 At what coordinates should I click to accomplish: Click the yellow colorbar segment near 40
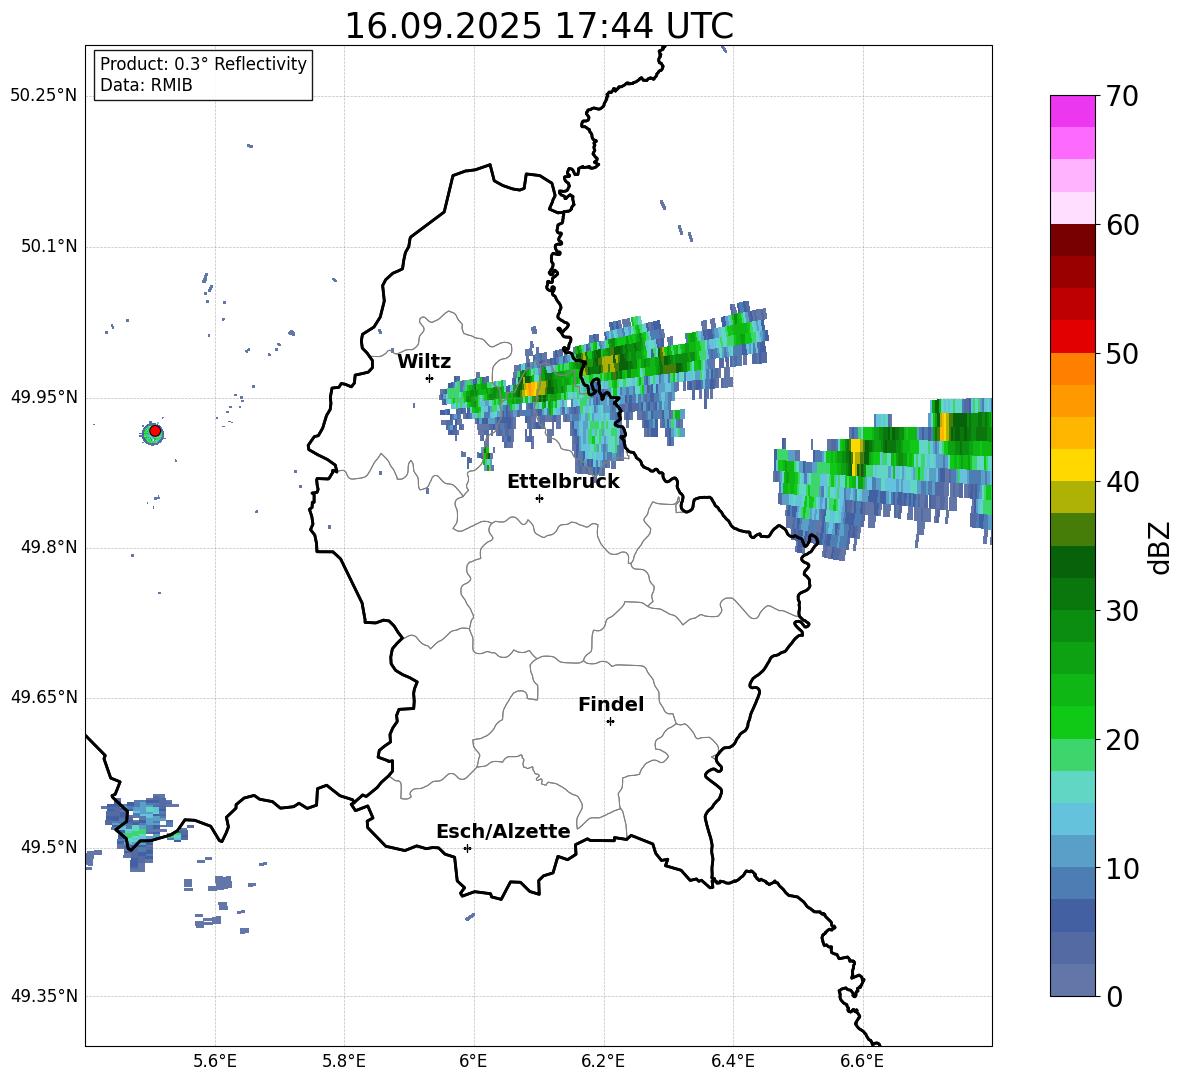[x=1072, y=465]
